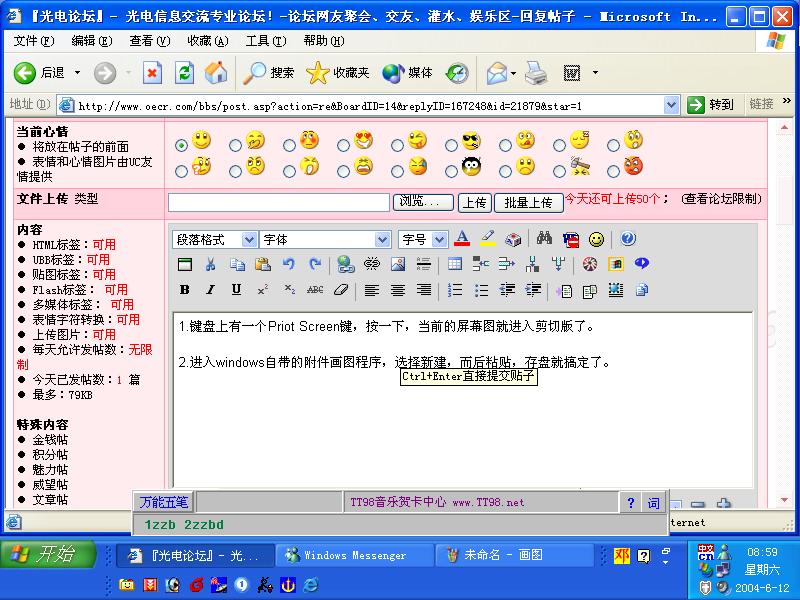This screenshot has height=600, width=800.
Task: Open the 收藏(A) menu
Action: (208, 41)
